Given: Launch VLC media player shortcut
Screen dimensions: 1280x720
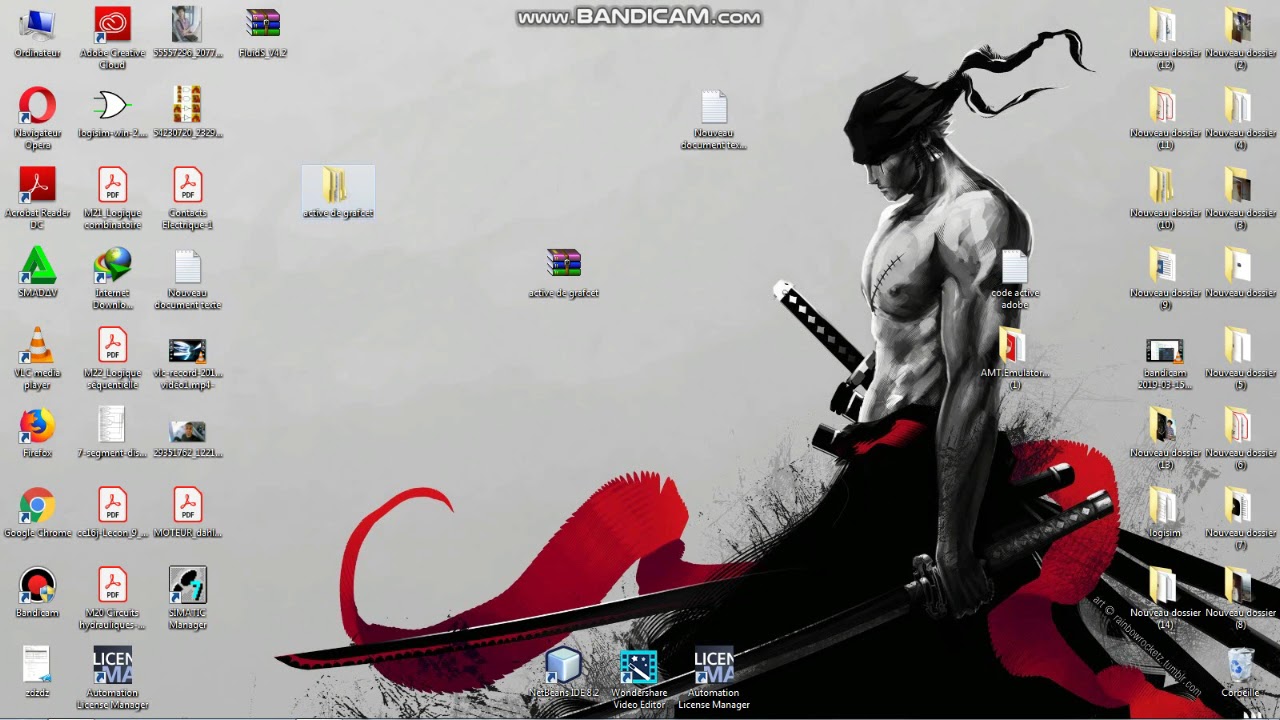Looking at the screenshot, I should [x=37, y=358].
